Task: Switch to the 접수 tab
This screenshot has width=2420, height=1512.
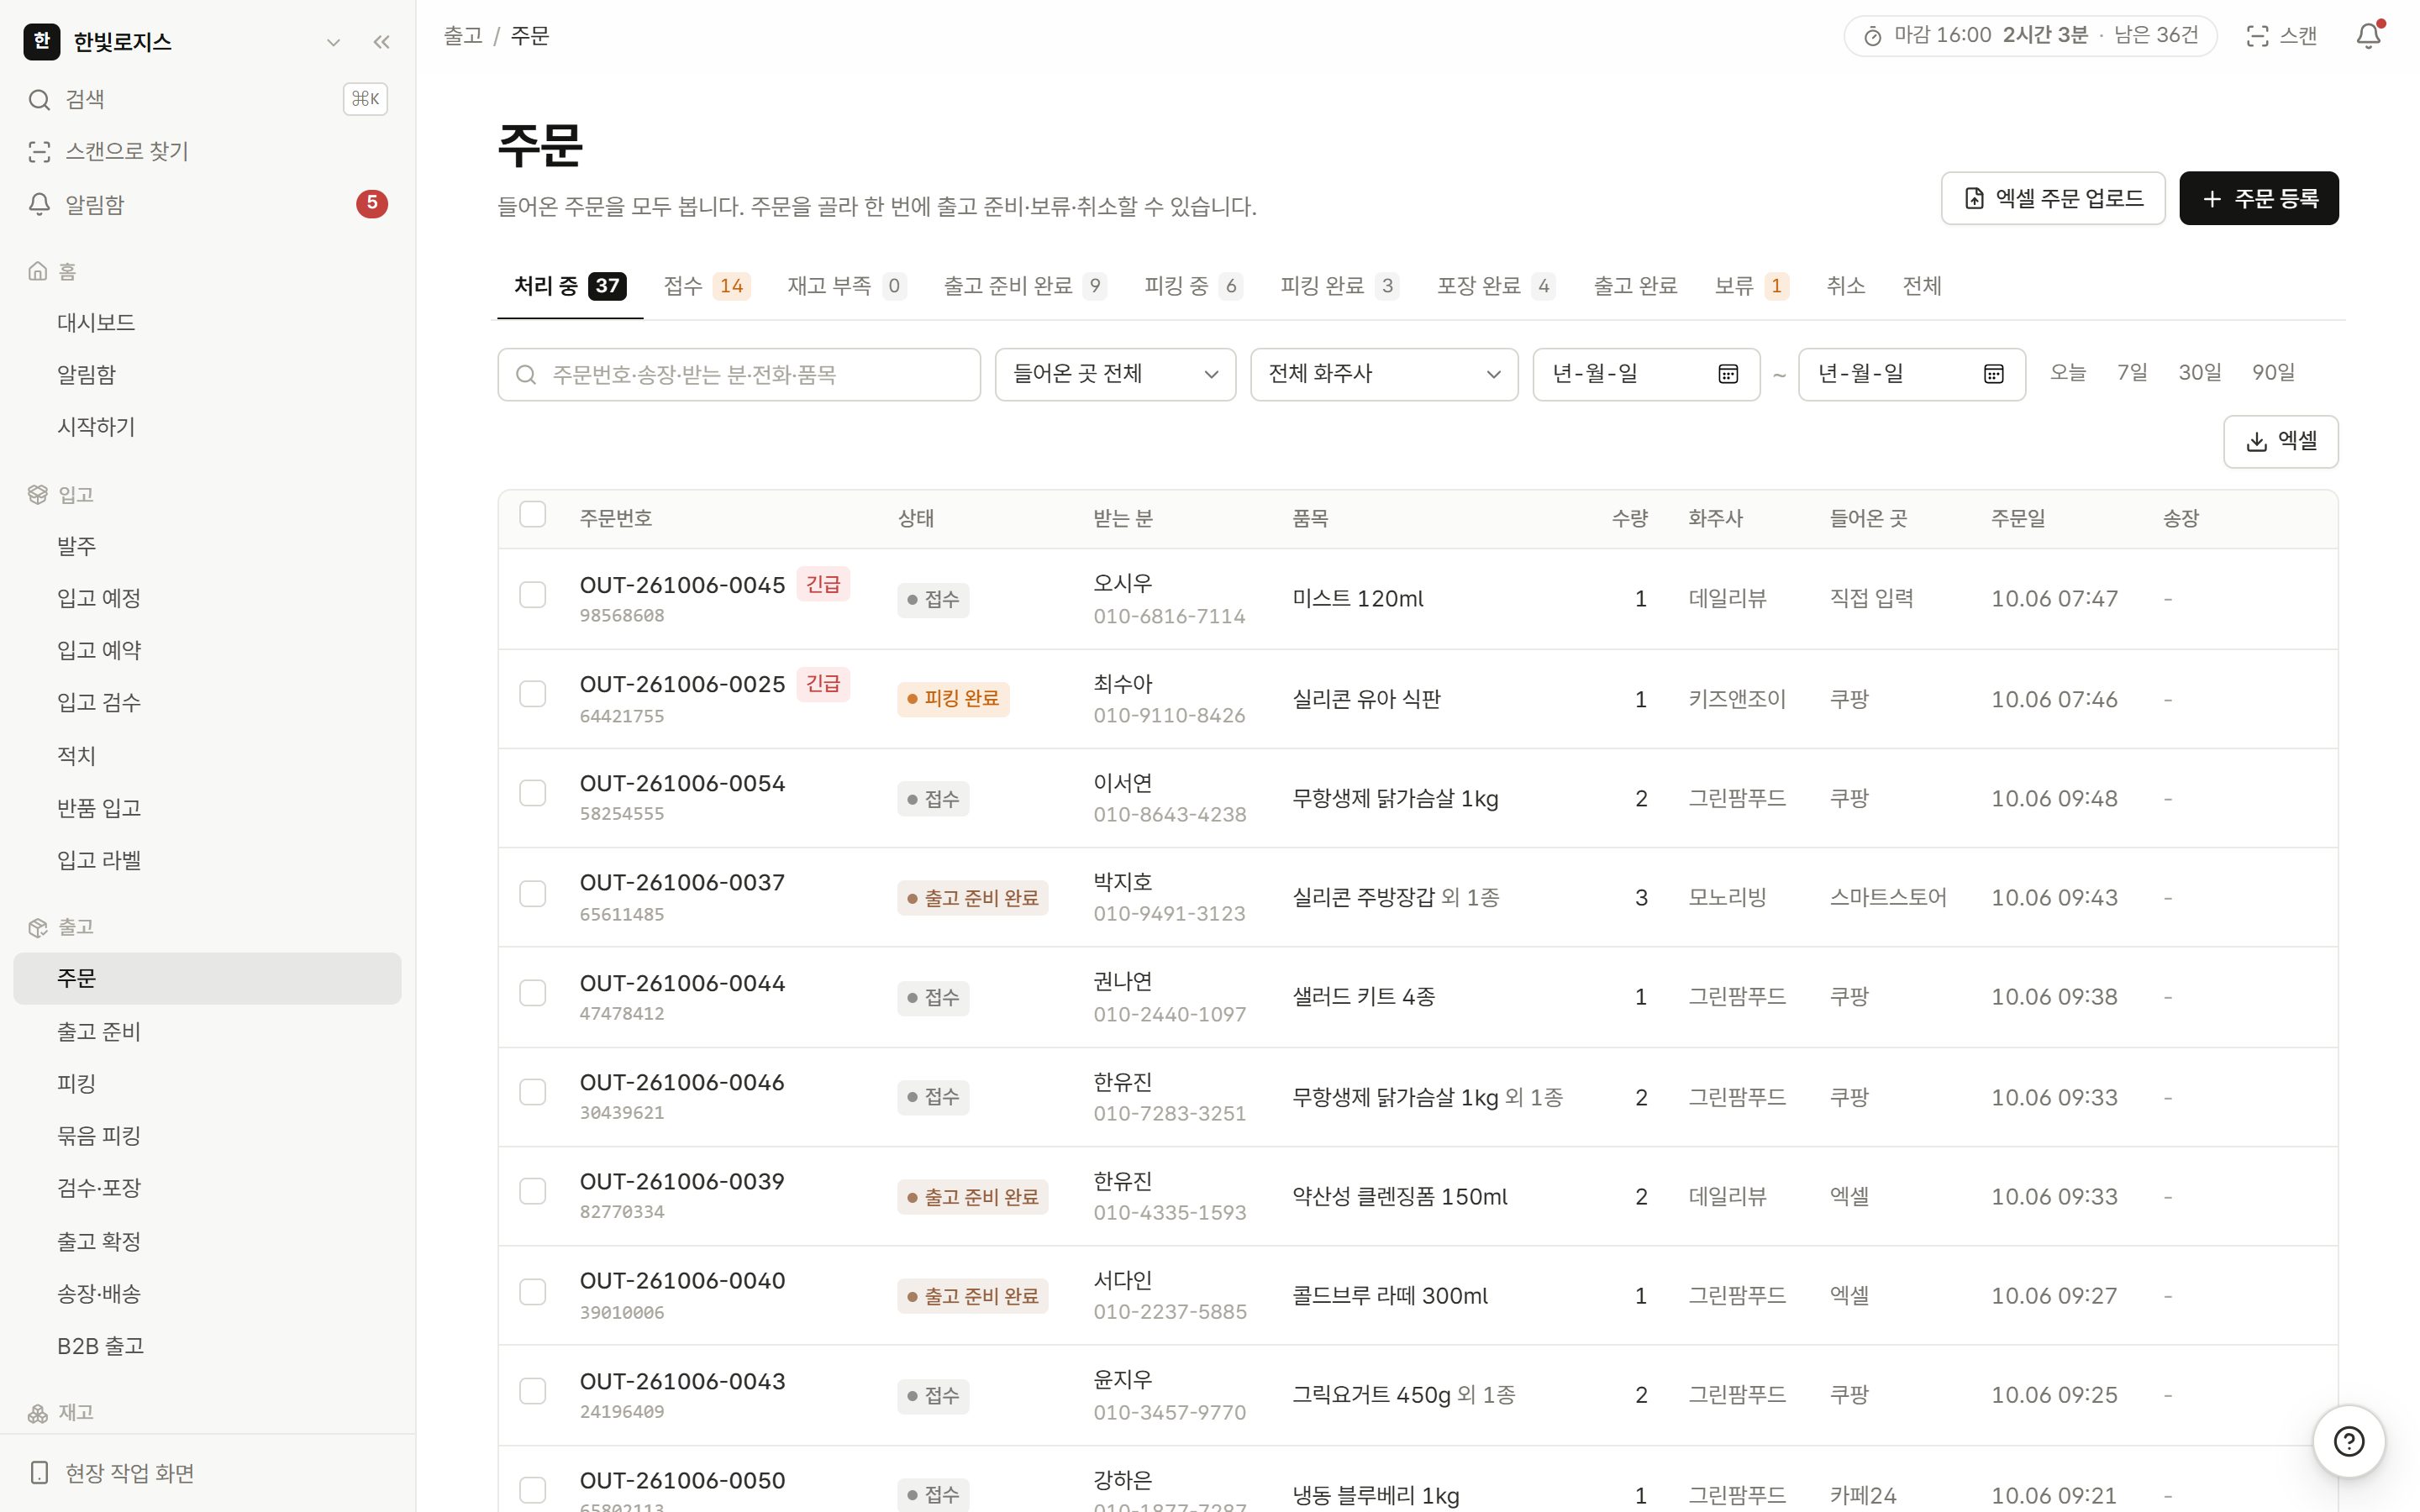Action: point(706,286)
